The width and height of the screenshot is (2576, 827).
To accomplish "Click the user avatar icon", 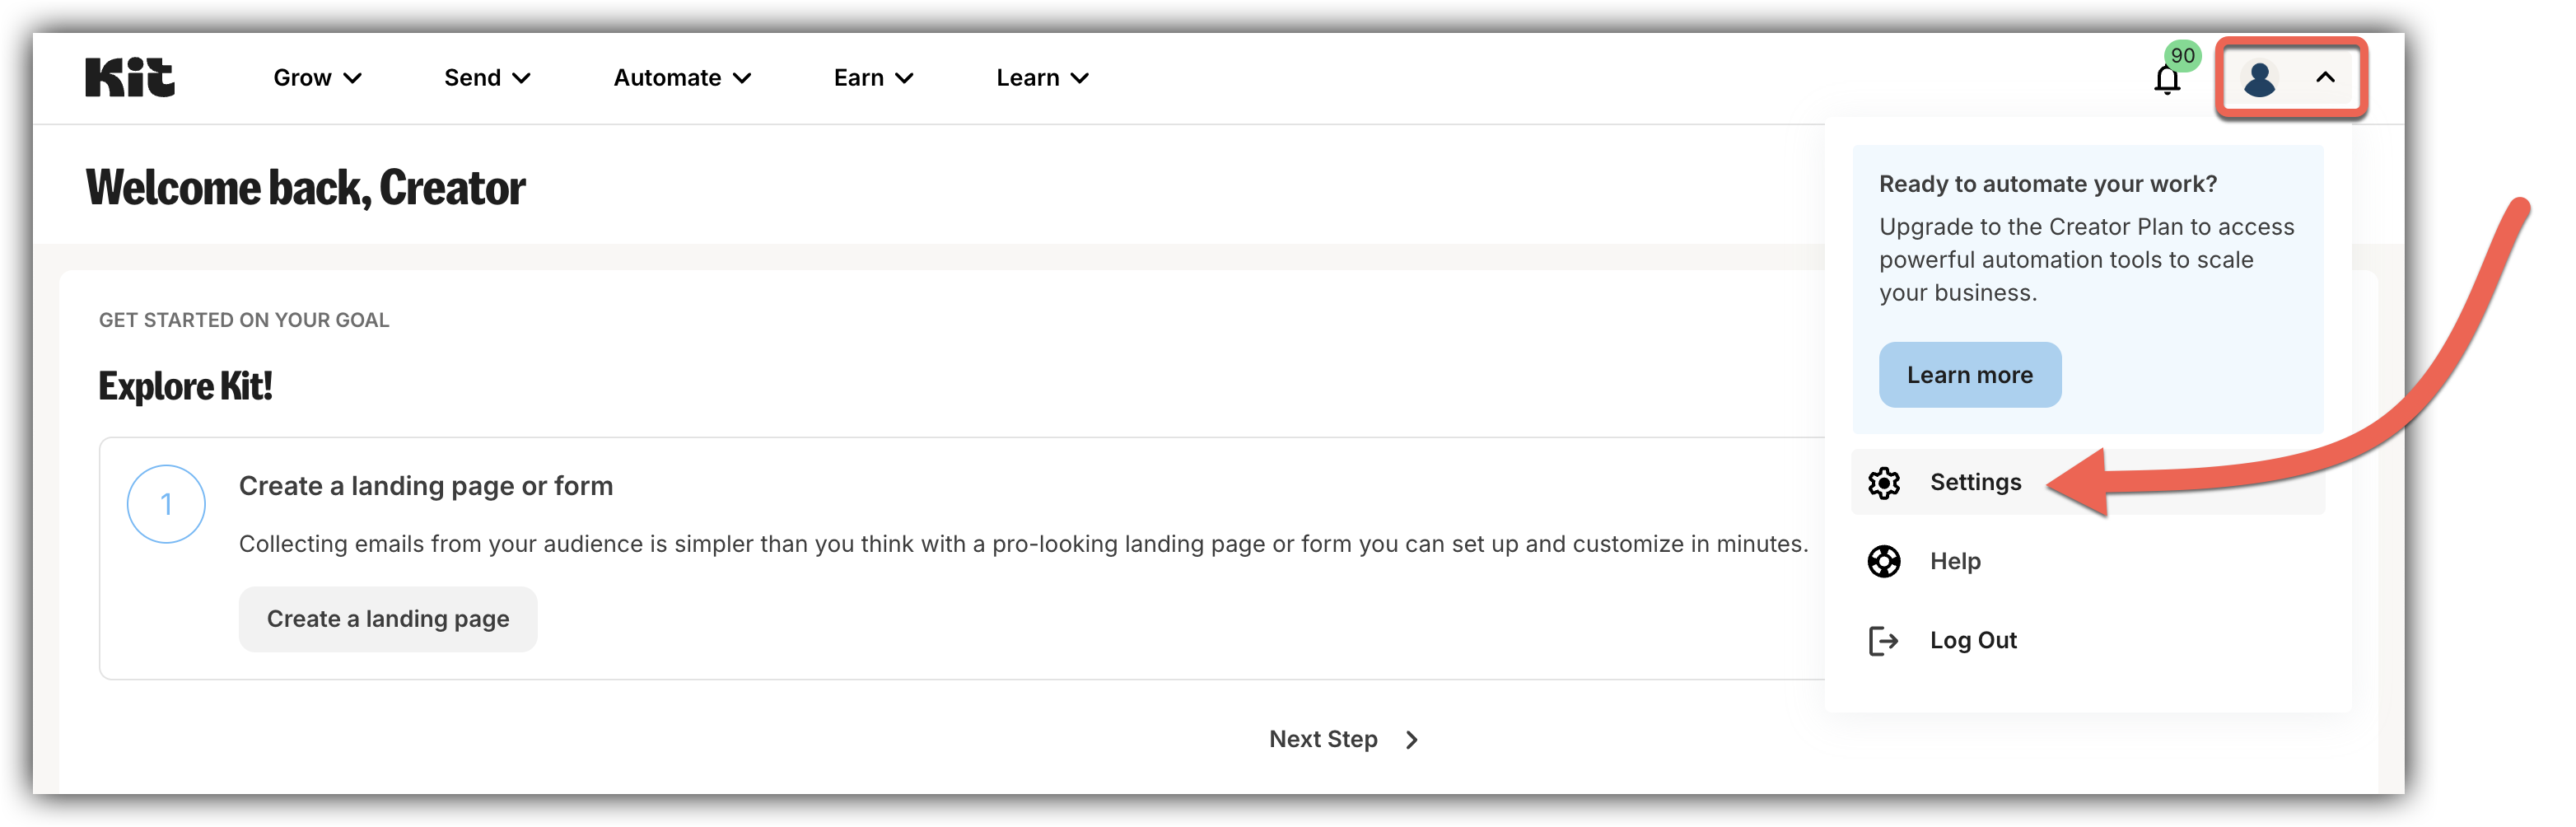I will pyautogui.click(x=2259, y=78).
